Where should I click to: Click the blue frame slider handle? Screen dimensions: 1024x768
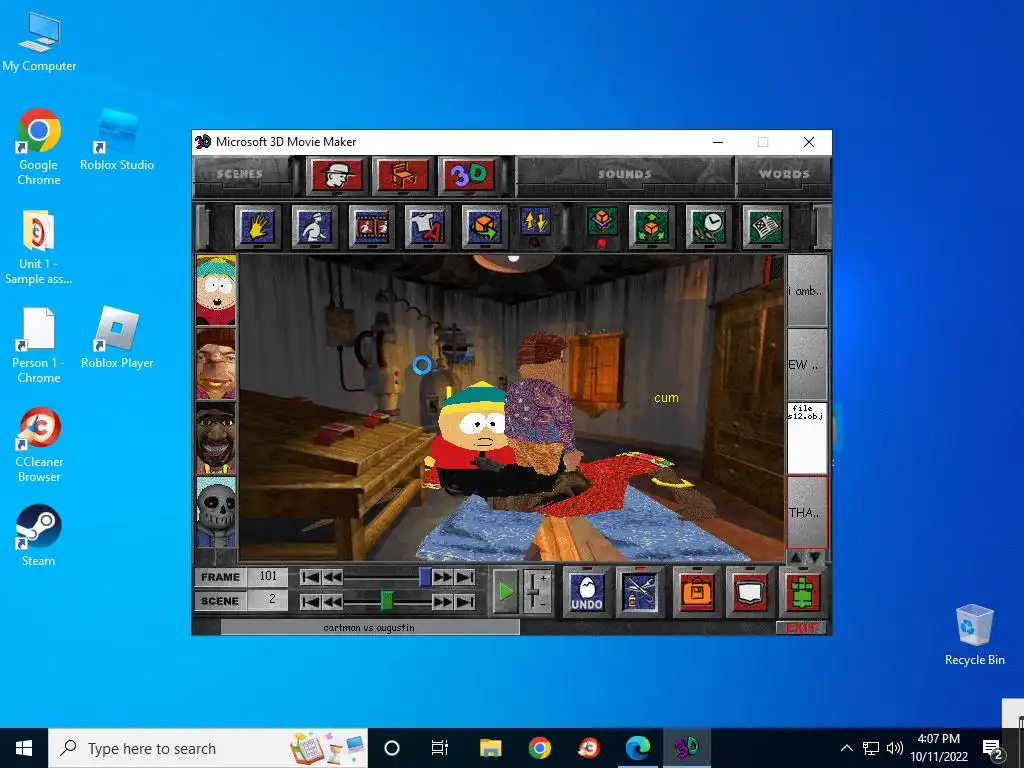point(425,577)
